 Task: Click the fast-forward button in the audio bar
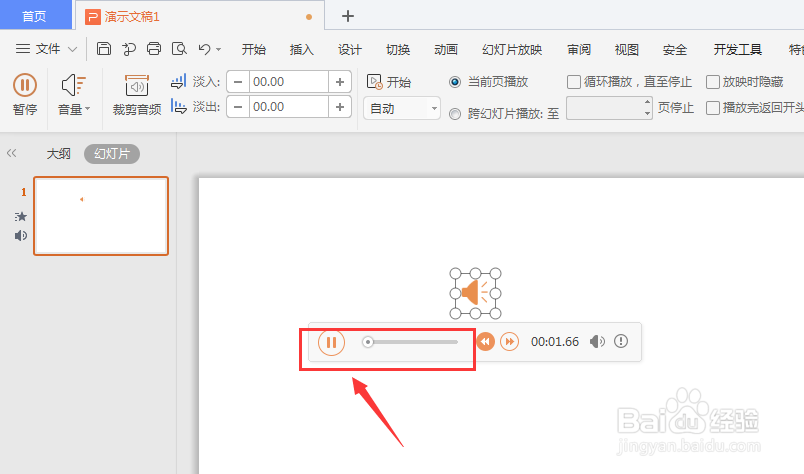509,342
